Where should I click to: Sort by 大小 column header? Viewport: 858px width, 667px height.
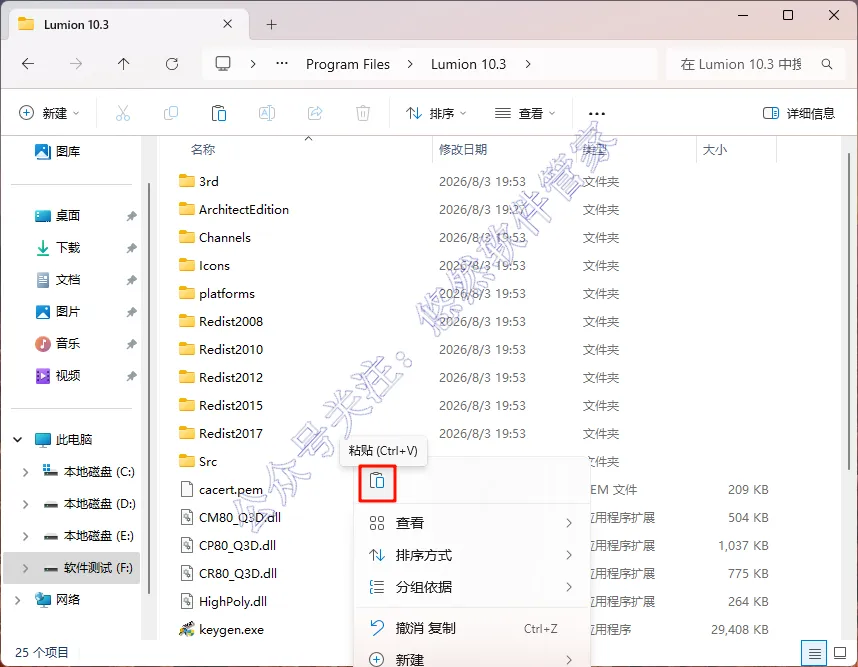point(715,150)
